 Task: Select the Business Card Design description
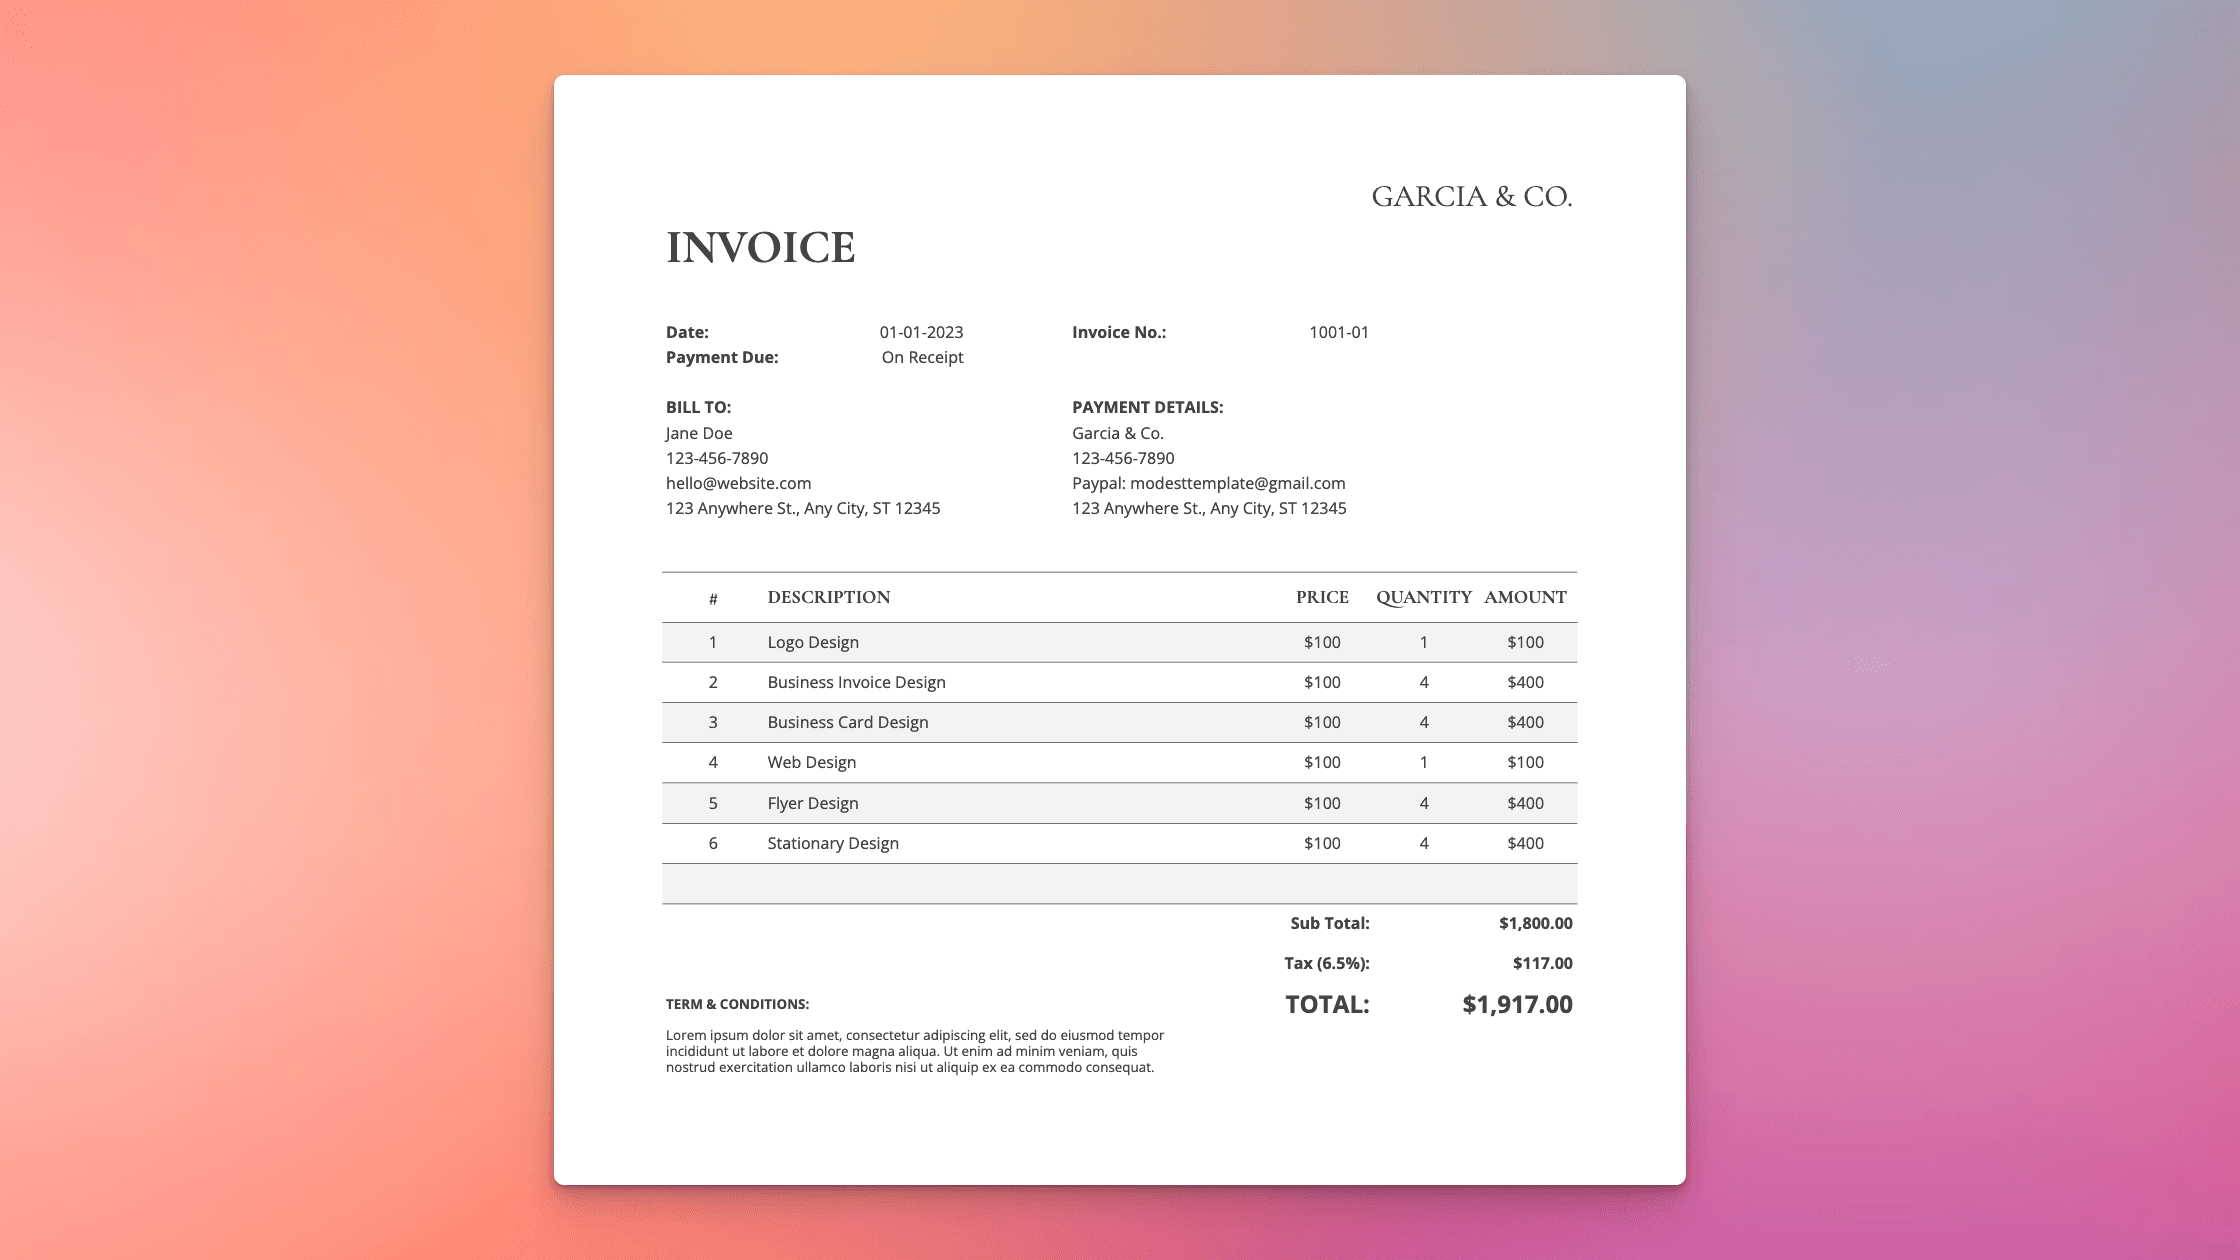pos(847,722)
